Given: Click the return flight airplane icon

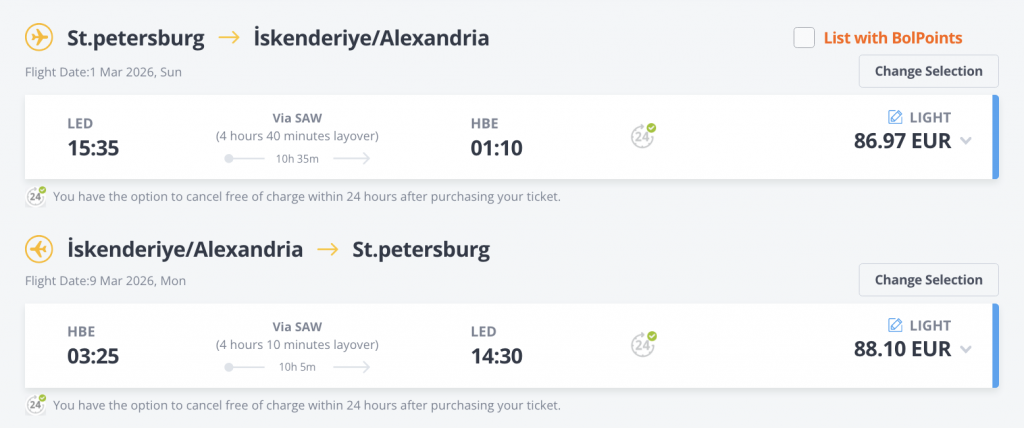Looking at the screenshot, I should pos(39,250).
